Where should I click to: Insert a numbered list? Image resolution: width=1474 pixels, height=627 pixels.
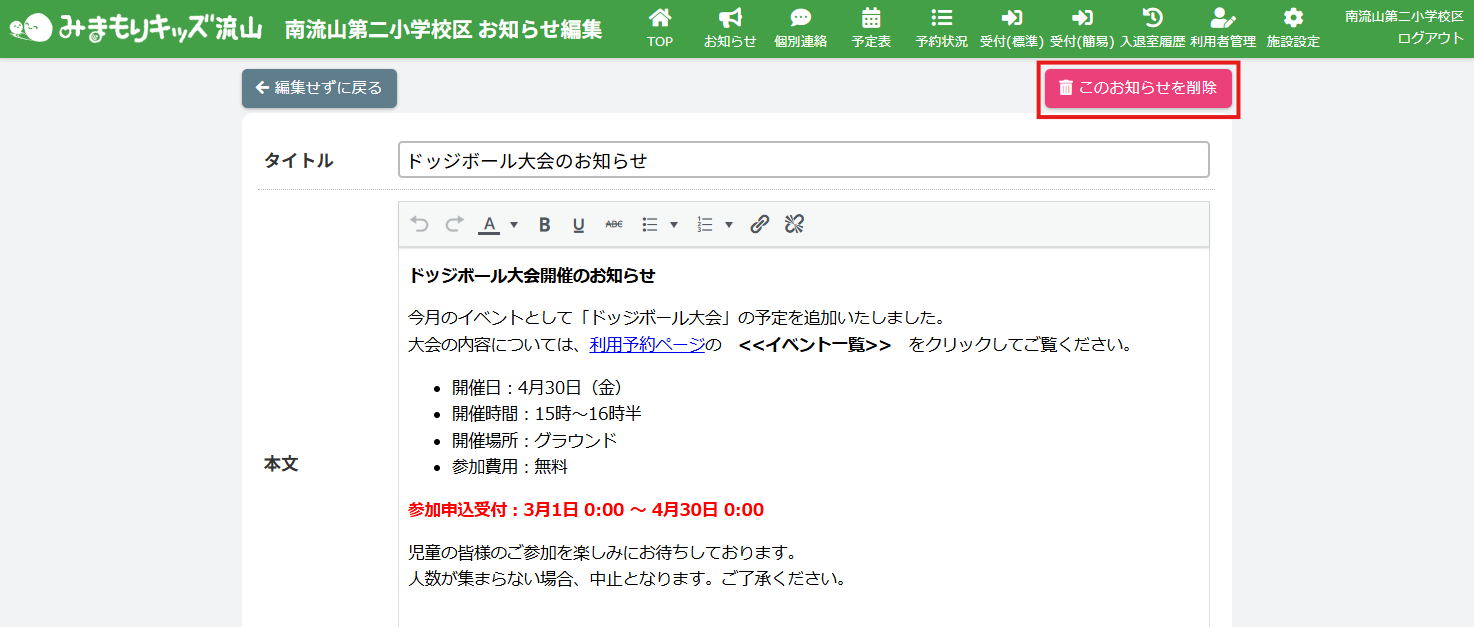click(705, 225)
